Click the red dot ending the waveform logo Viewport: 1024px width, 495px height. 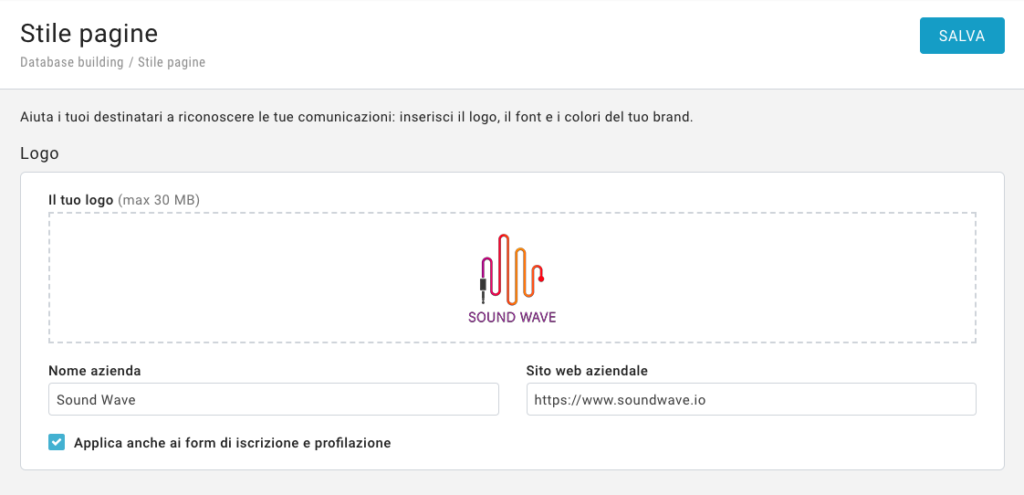(x=541, y=279)
